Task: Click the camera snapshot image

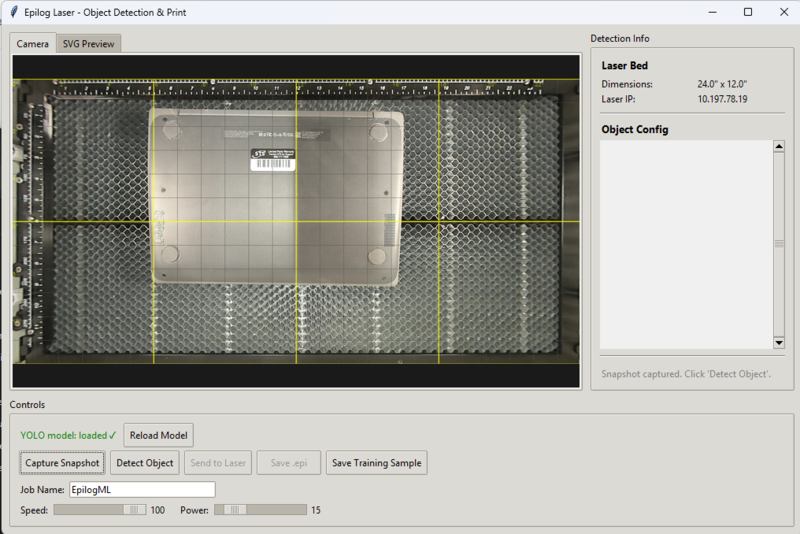Action: [x=296, y=221]
